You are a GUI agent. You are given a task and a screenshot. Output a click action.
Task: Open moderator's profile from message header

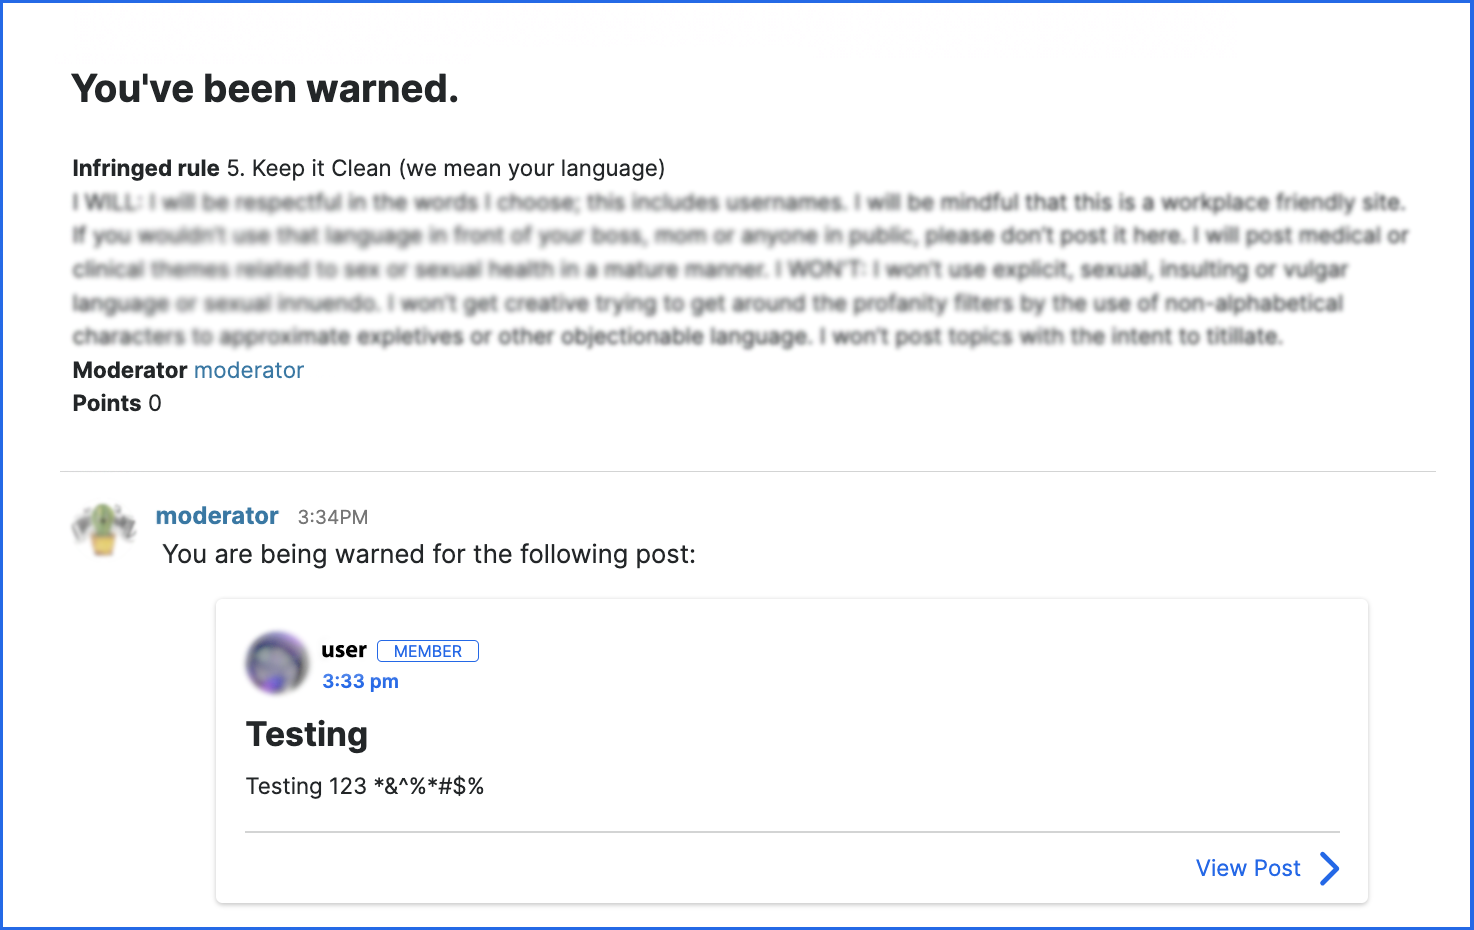click(217, 516)
